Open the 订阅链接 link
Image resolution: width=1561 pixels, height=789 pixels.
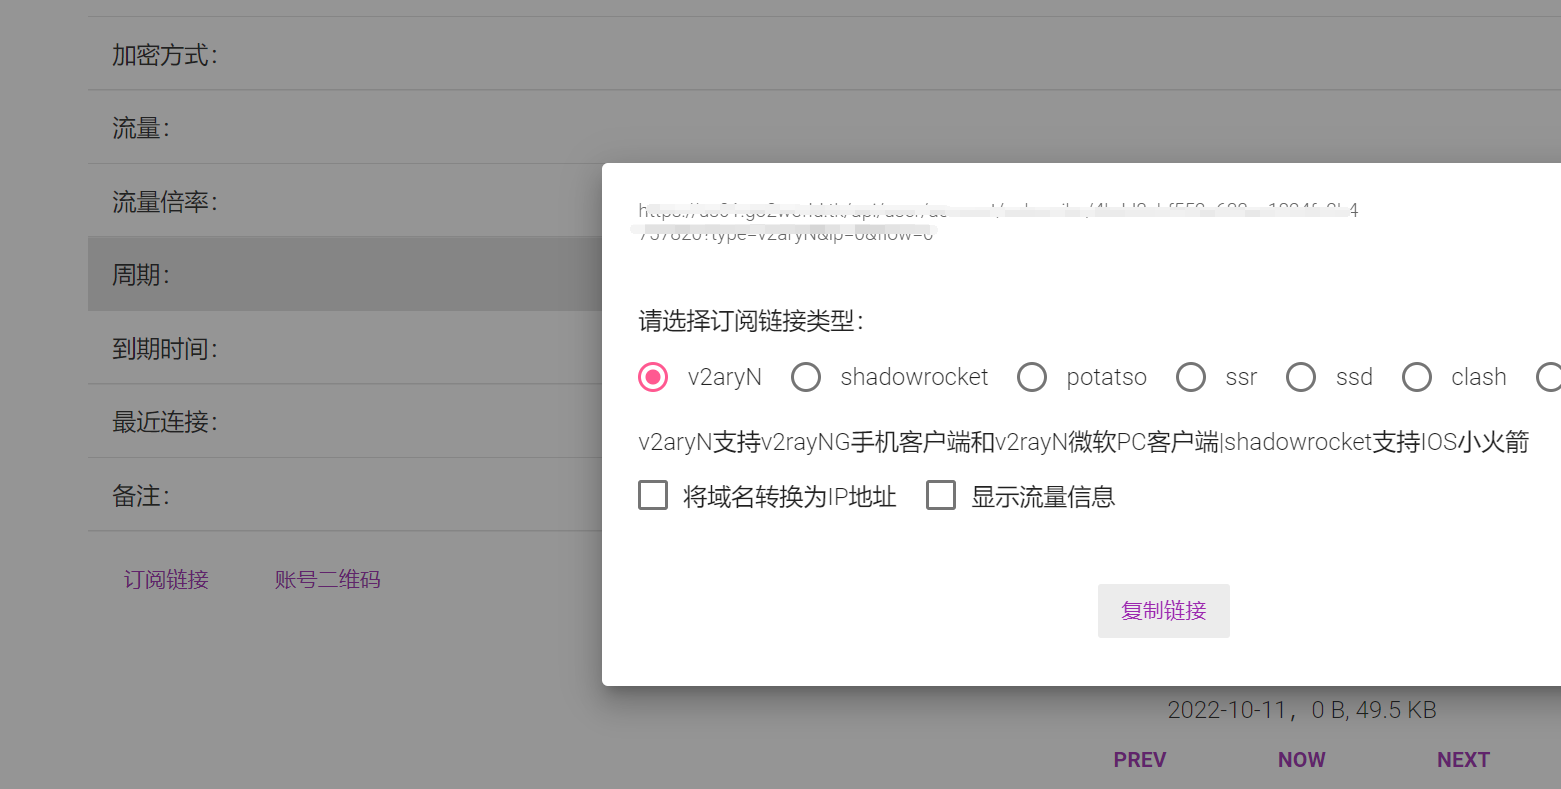click(166, 580)
